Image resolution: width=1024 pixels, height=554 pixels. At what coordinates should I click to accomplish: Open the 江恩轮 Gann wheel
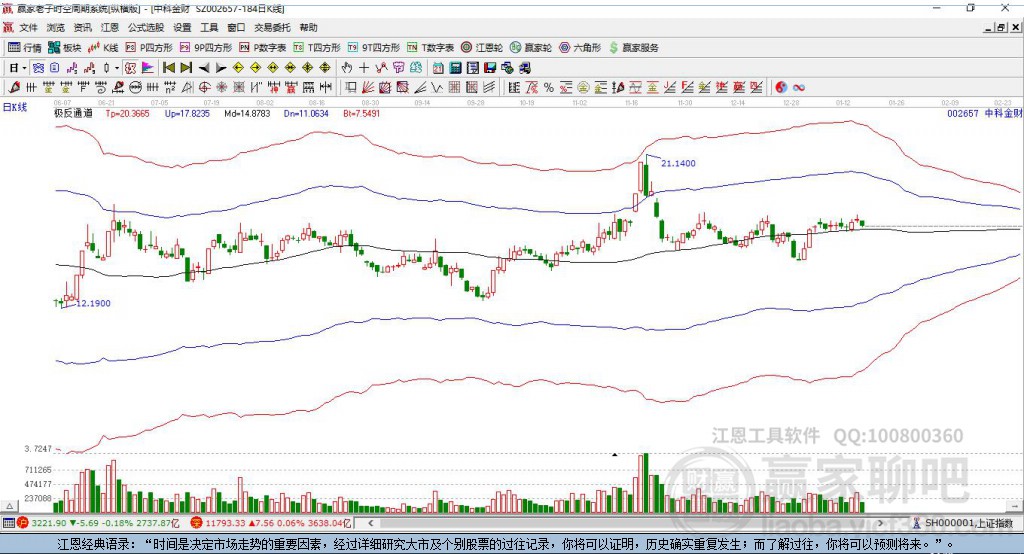coord(482,48)
